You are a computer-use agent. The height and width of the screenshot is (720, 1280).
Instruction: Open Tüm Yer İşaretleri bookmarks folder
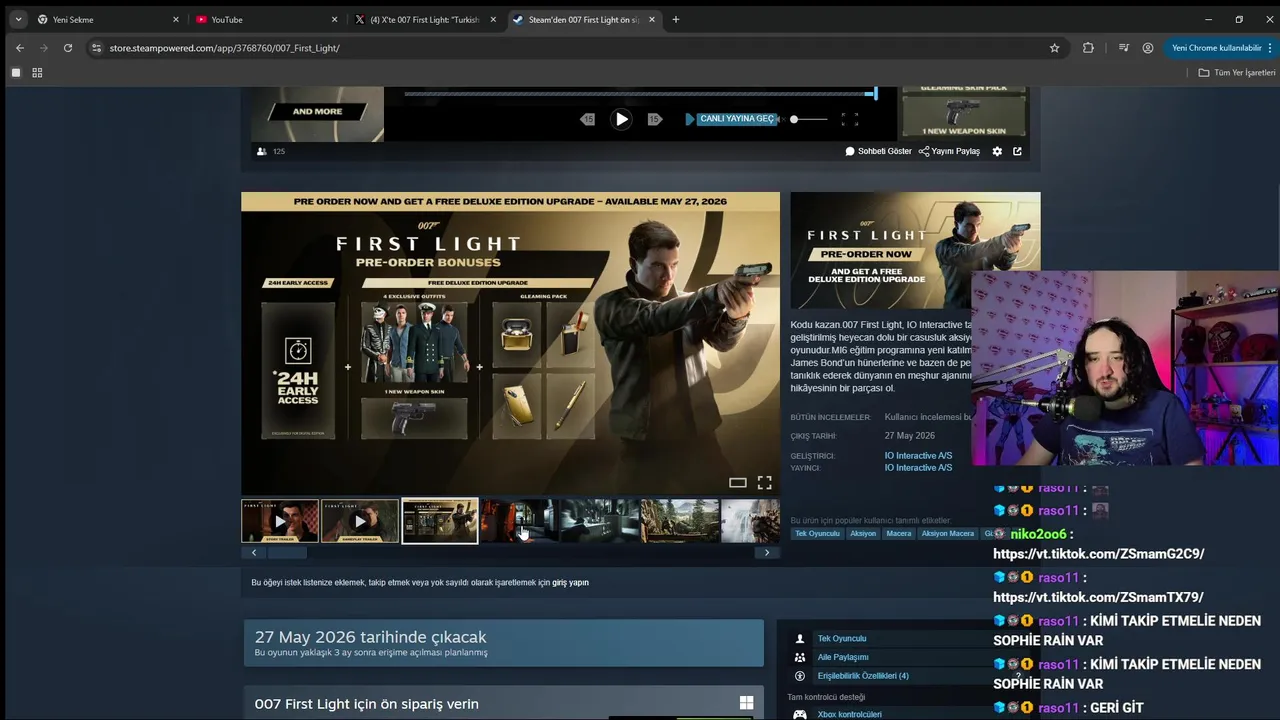1237,73
